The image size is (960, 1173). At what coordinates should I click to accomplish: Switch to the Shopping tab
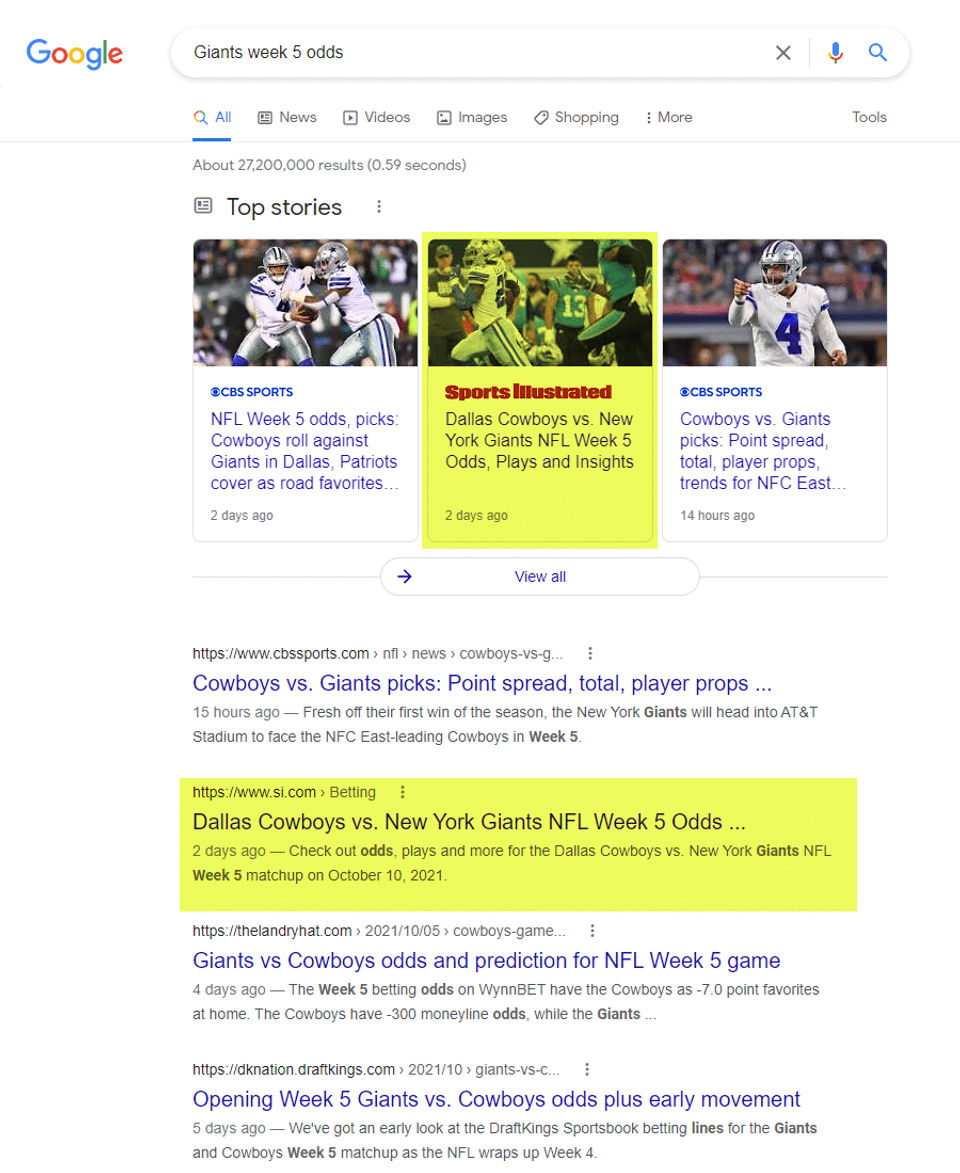pos(576,117)
